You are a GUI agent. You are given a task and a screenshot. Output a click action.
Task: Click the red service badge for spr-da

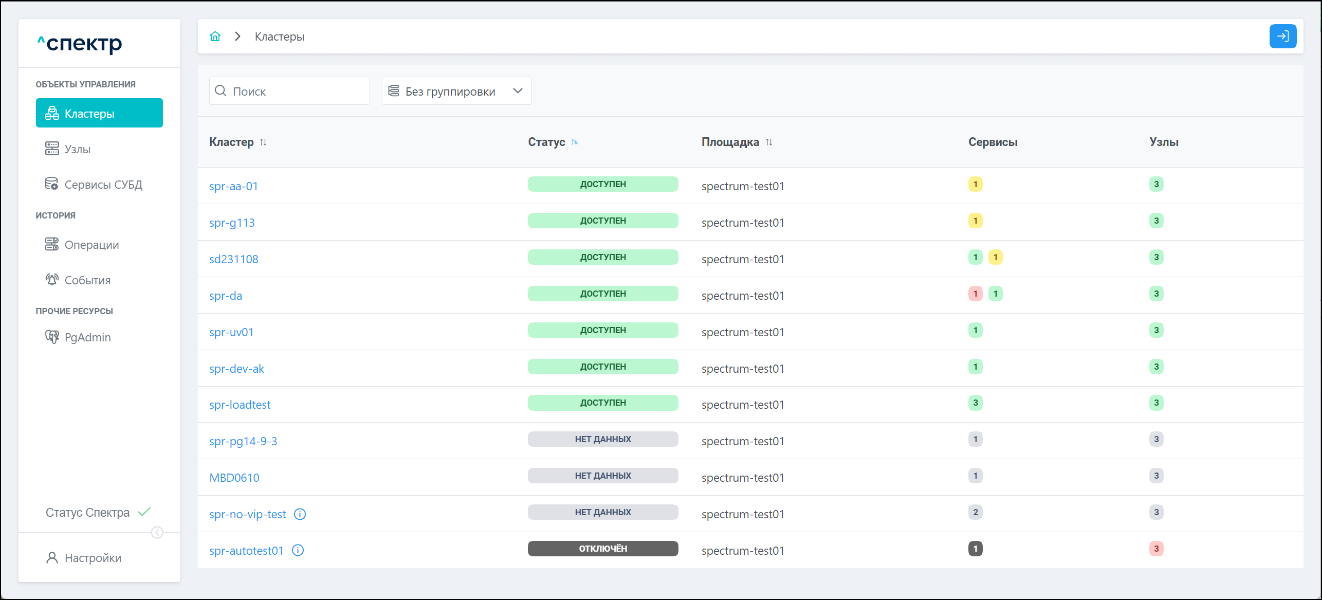point(975,294)
